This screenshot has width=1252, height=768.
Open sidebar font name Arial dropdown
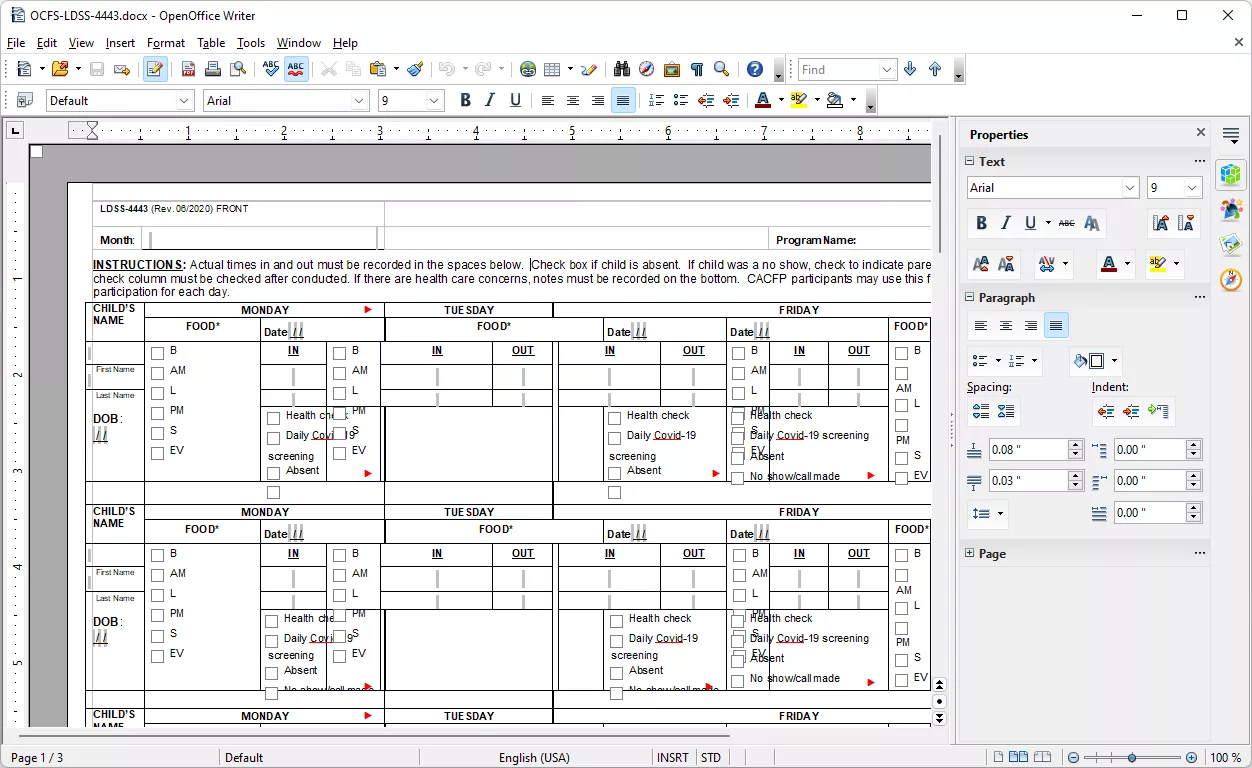point(1131,187)
